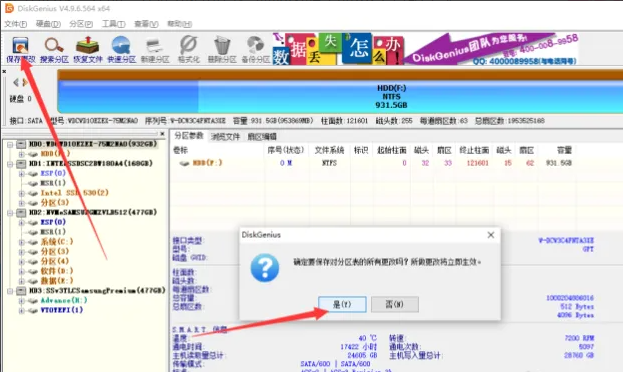
Task: Click the 格式化 format toolbar icon
Action: (x=188, y=50)
